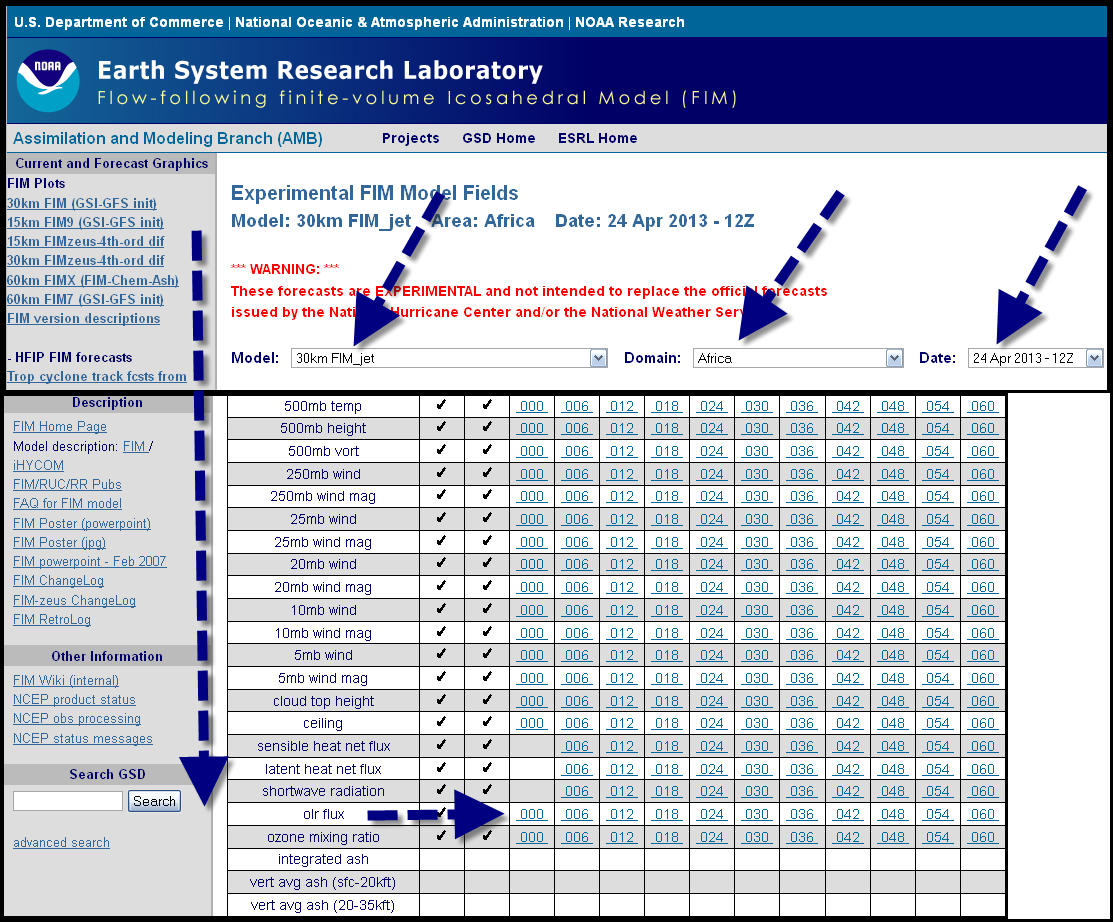
Task: Open the 024 forecast for cloud top height
Action: click(x=711, y=701)
